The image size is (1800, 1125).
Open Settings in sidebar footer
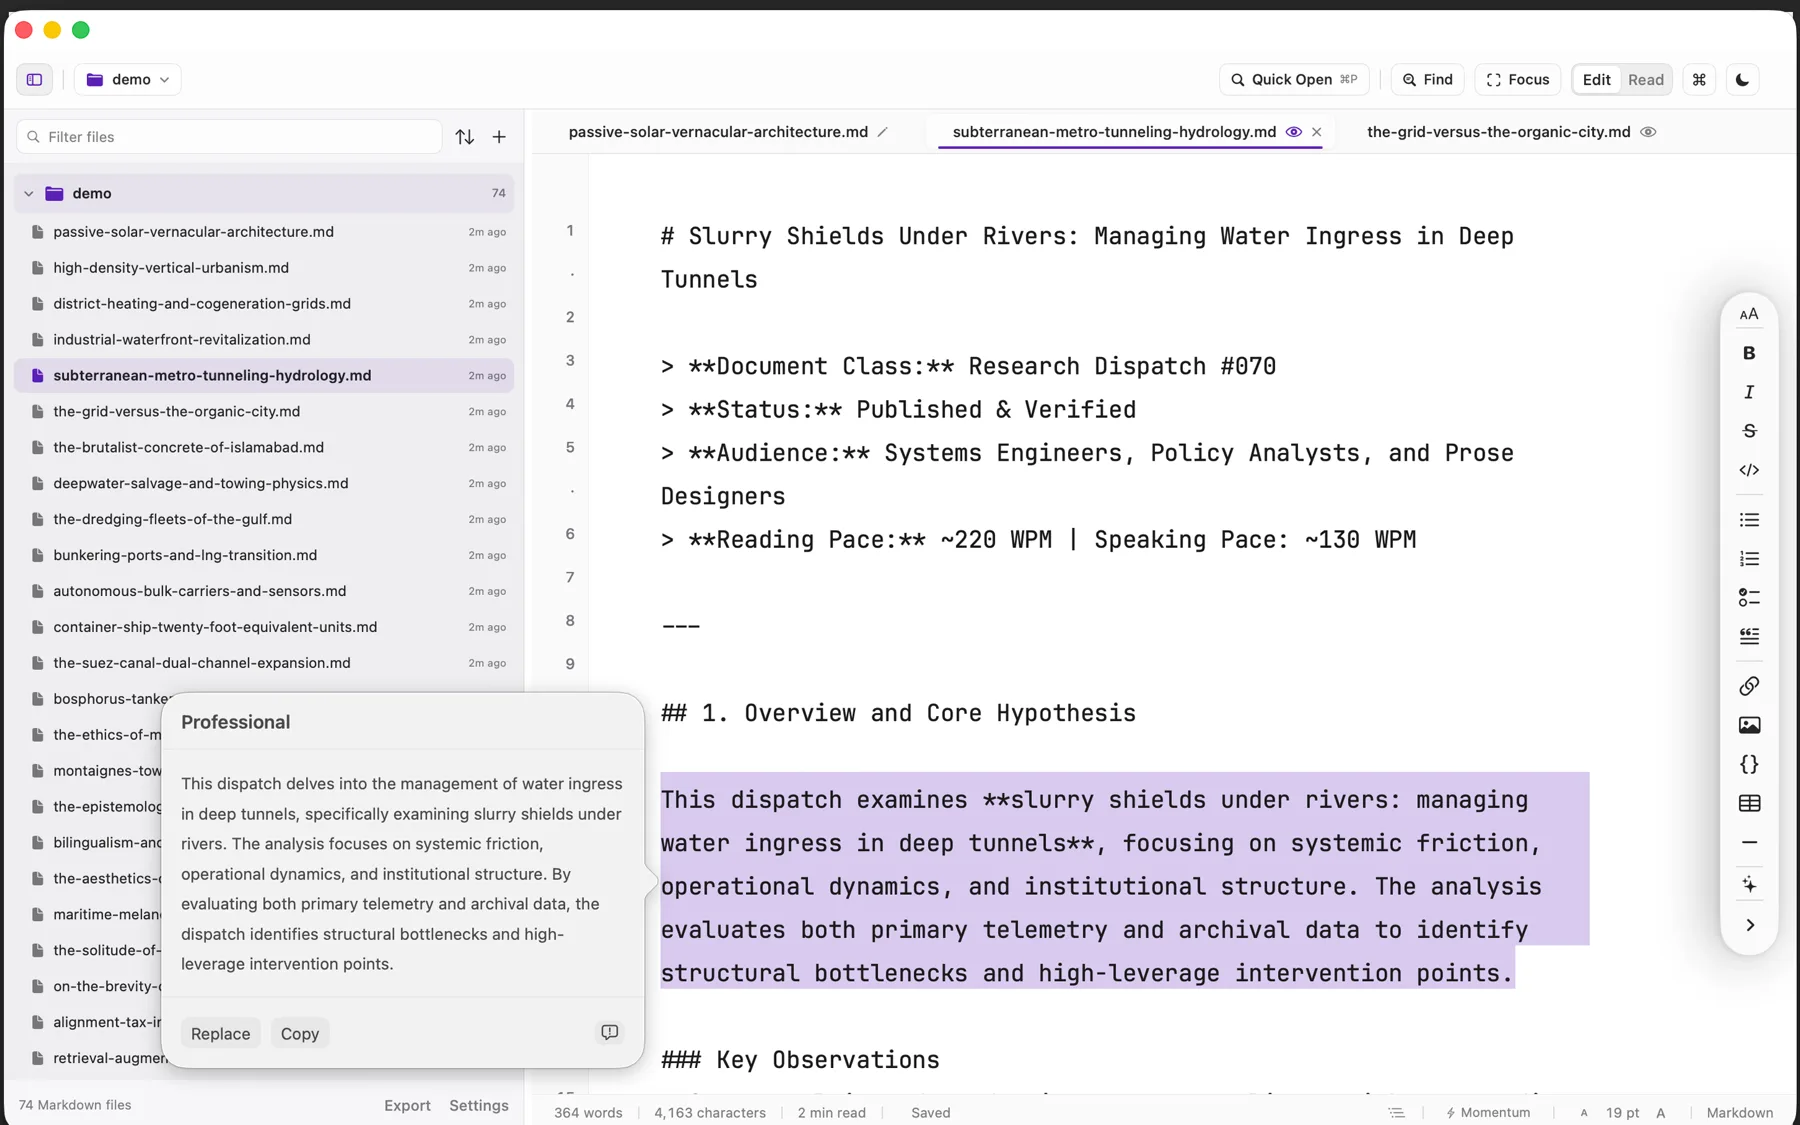click(x=479, y=1105)
